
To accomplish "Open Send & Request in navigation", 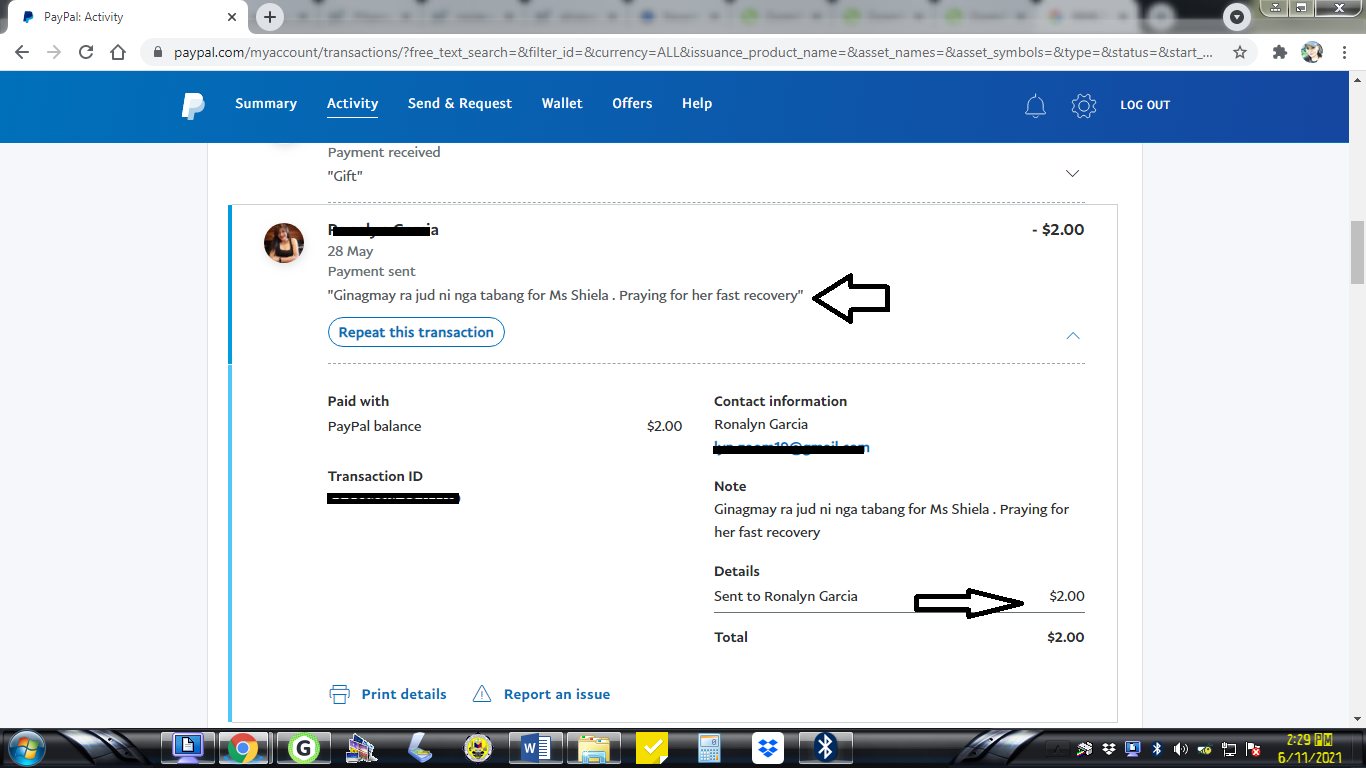I will coord(460,104).
